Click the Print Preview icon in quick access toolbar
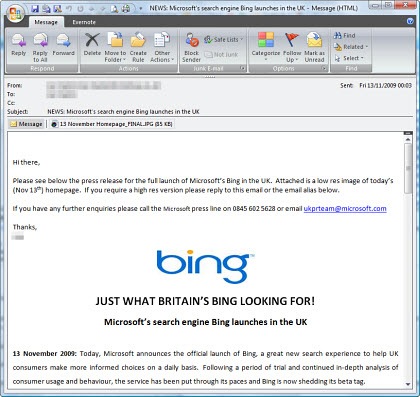The image size is (420, 397). 114,9
